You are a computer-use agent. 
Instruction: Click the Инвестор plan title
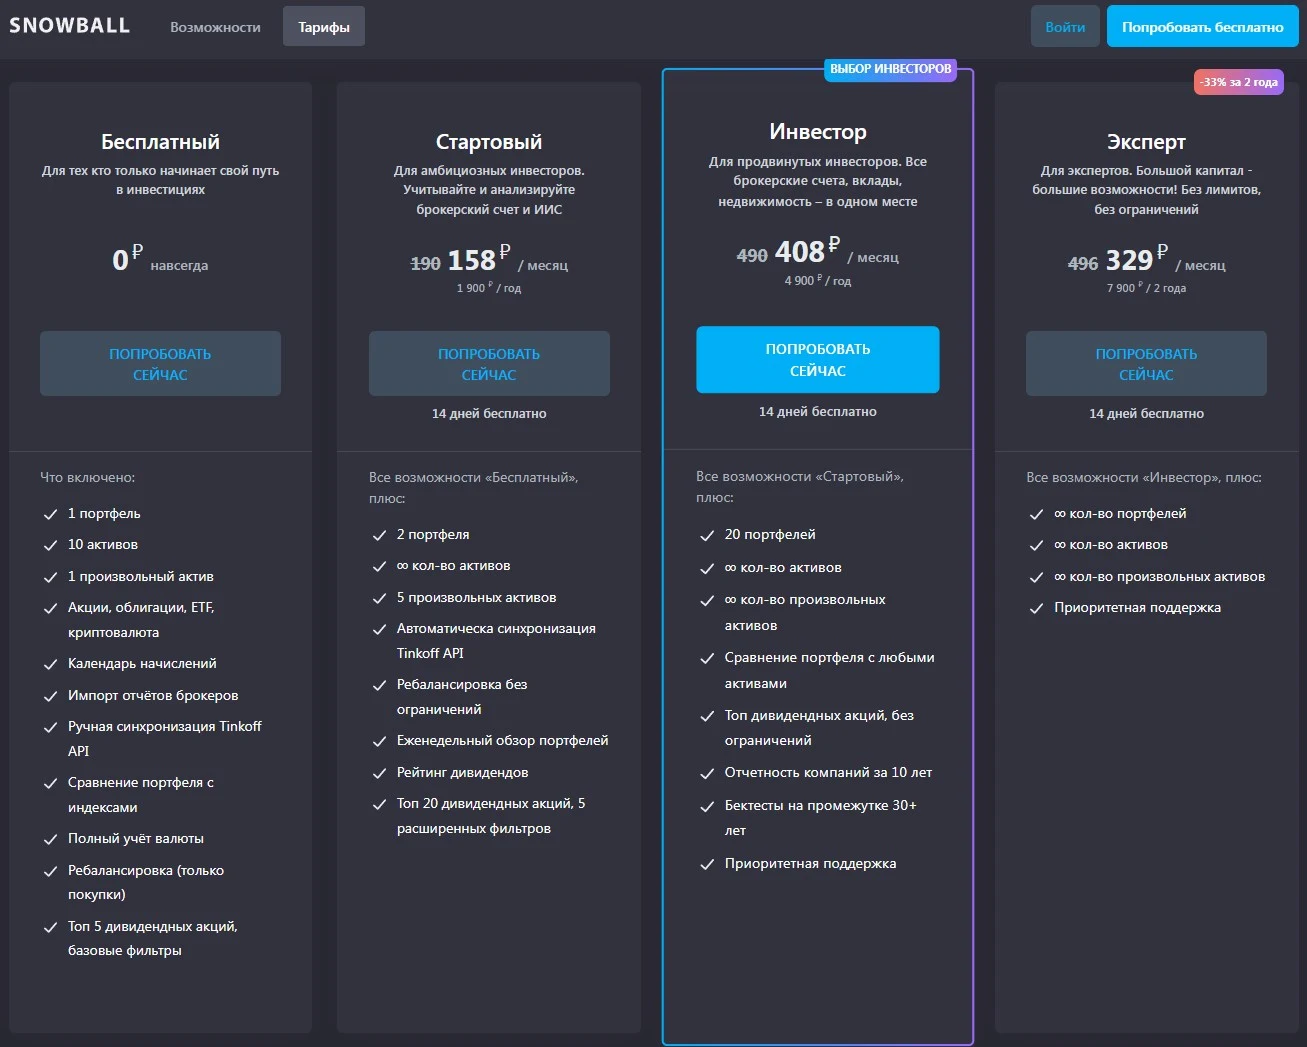pos(818,132)
